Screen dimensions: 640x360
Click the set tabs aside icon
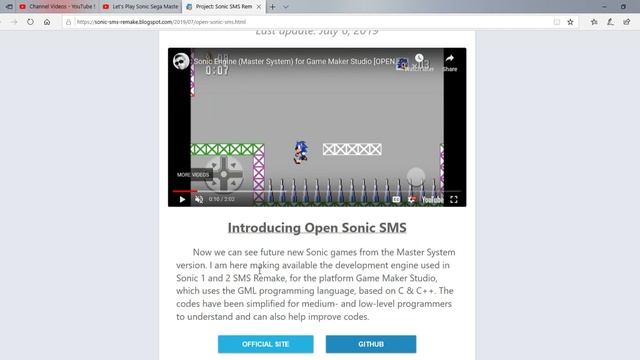pos(9,7)
